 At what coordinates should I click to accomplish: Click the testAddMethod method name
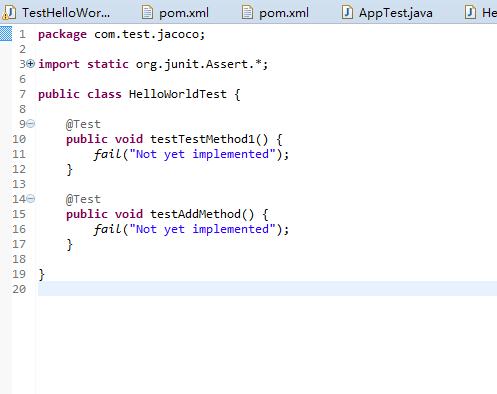coord(195,214)
